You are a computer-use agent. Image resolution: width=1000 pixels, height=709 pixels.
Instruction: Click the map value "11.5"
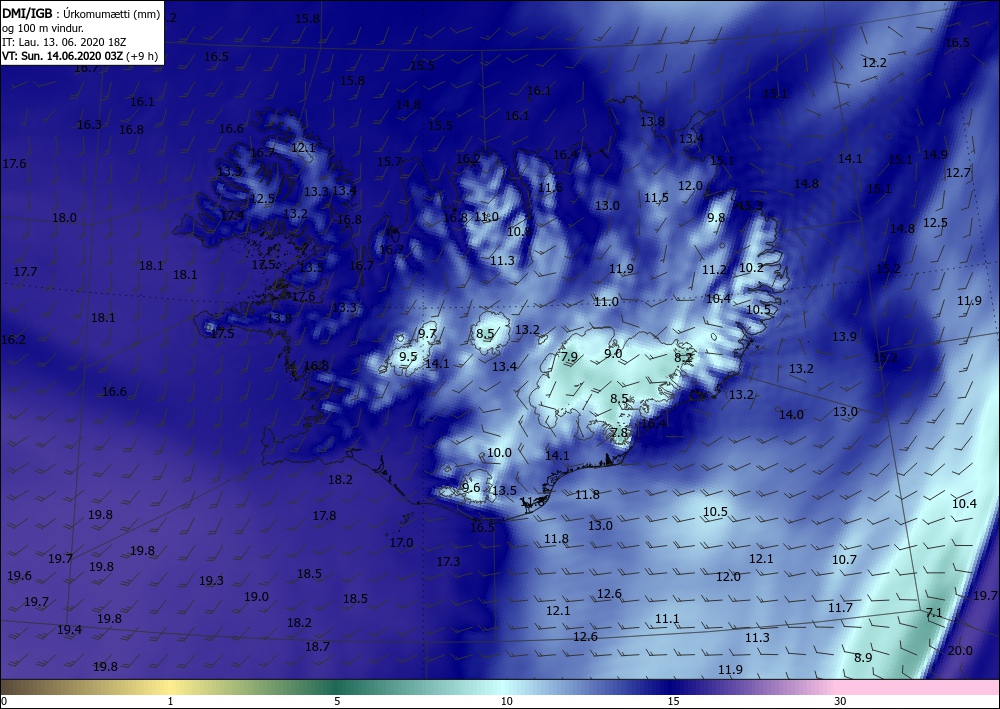656,197
